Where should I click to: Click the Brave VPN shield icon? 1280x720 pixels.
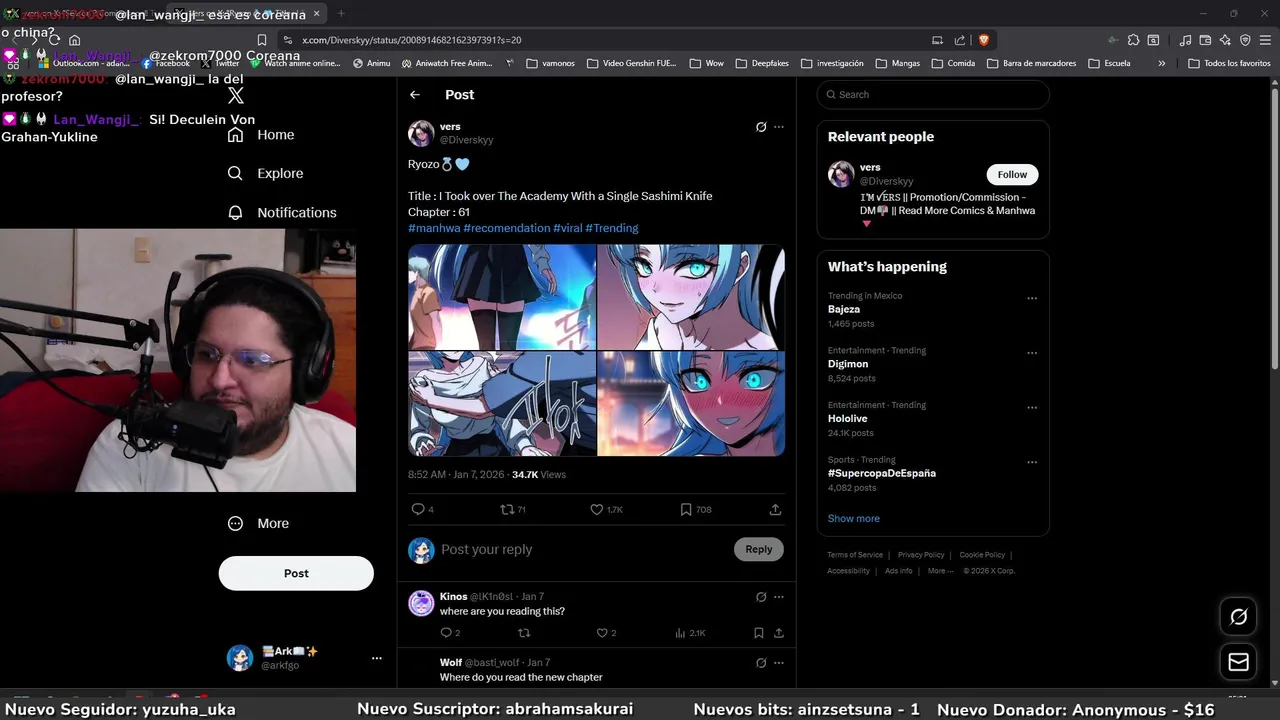tap(1245, 40)
